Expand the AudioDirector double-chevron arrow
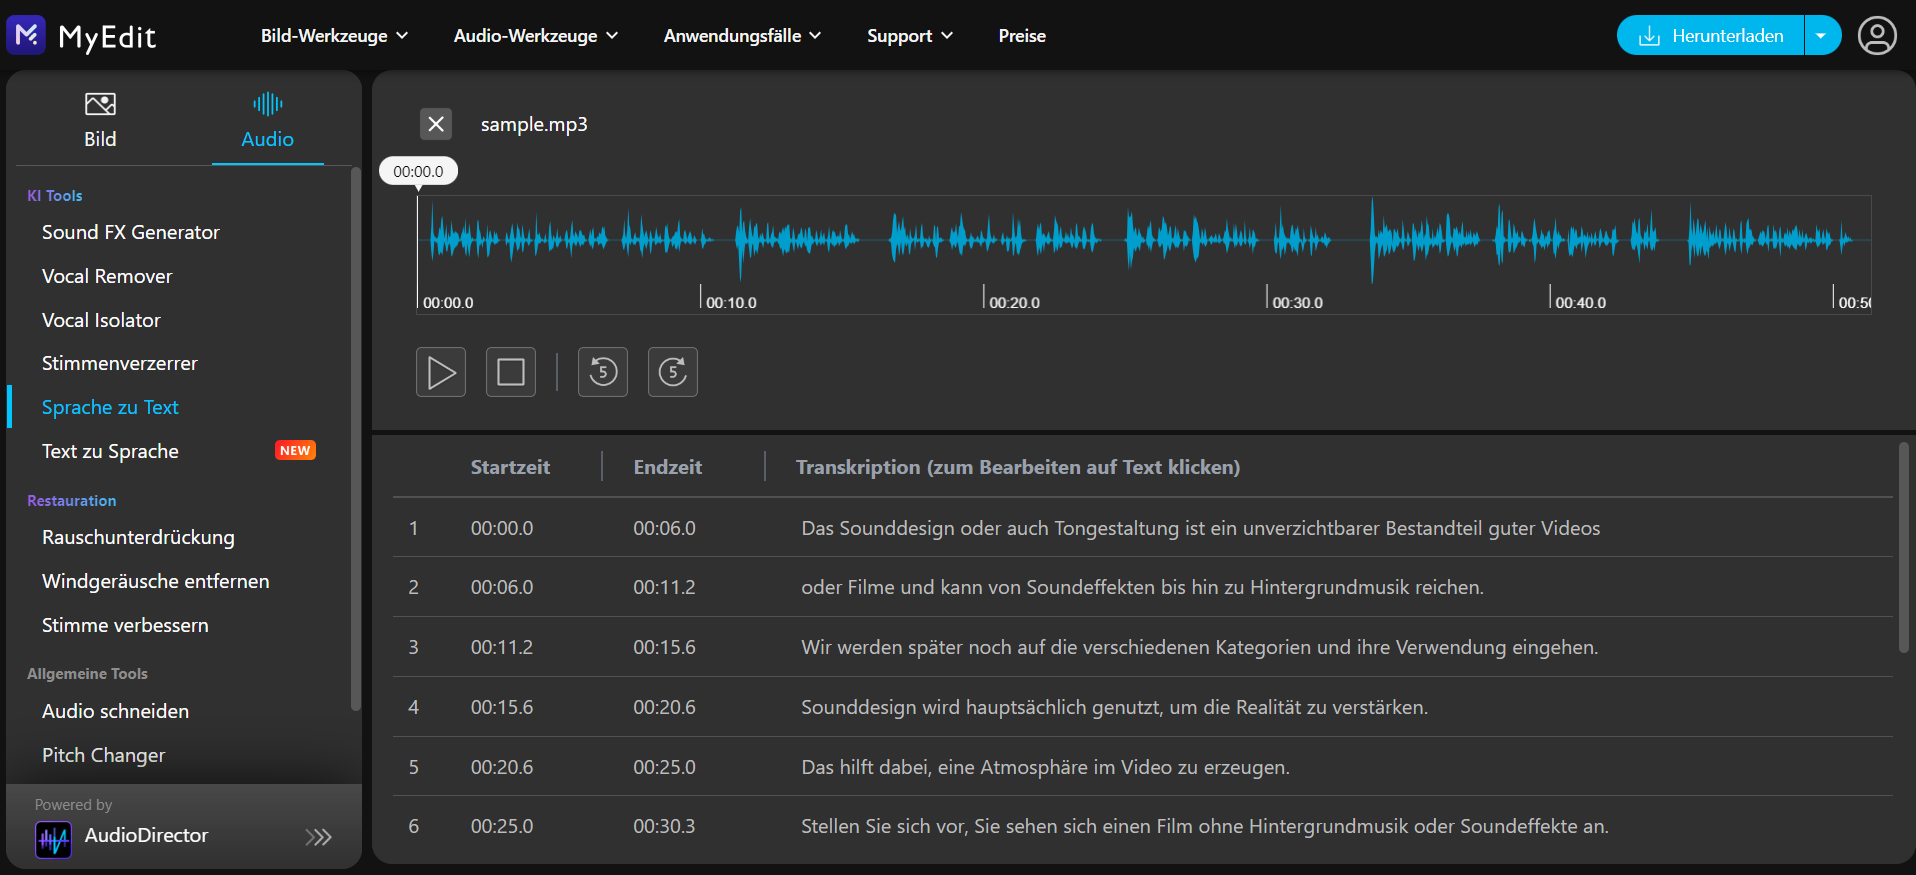This screenshot has width=1916, height=875. click(x=319, y=837)
